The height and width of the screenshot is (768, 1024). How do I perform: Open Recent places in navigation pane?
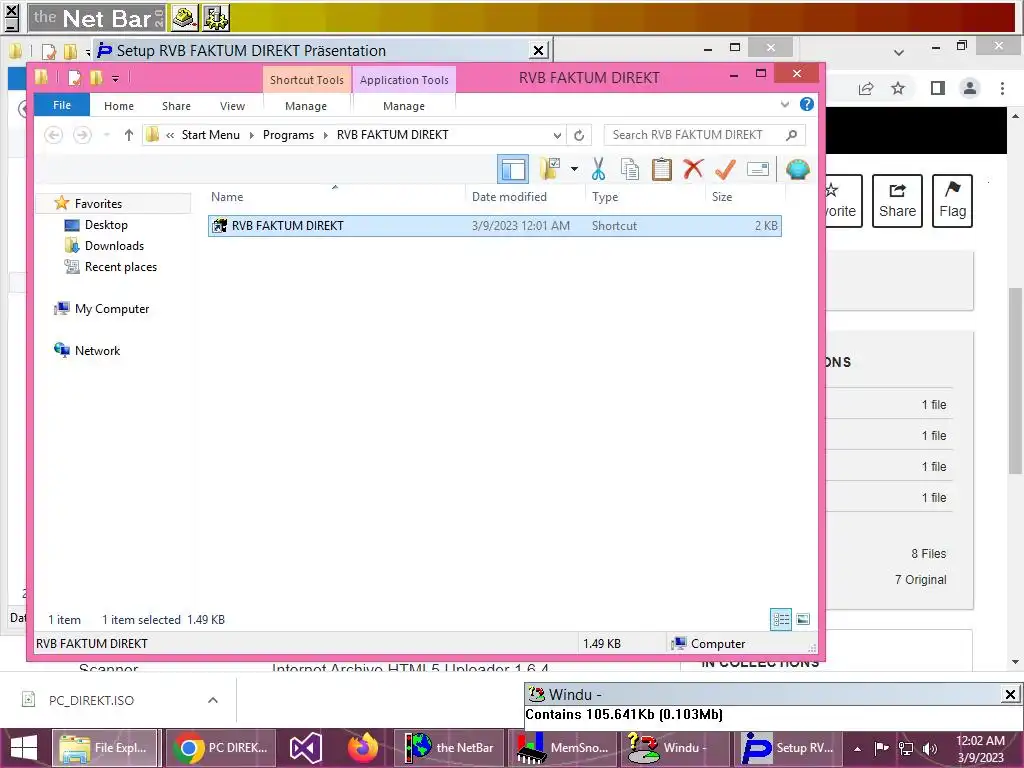(121, 266)
